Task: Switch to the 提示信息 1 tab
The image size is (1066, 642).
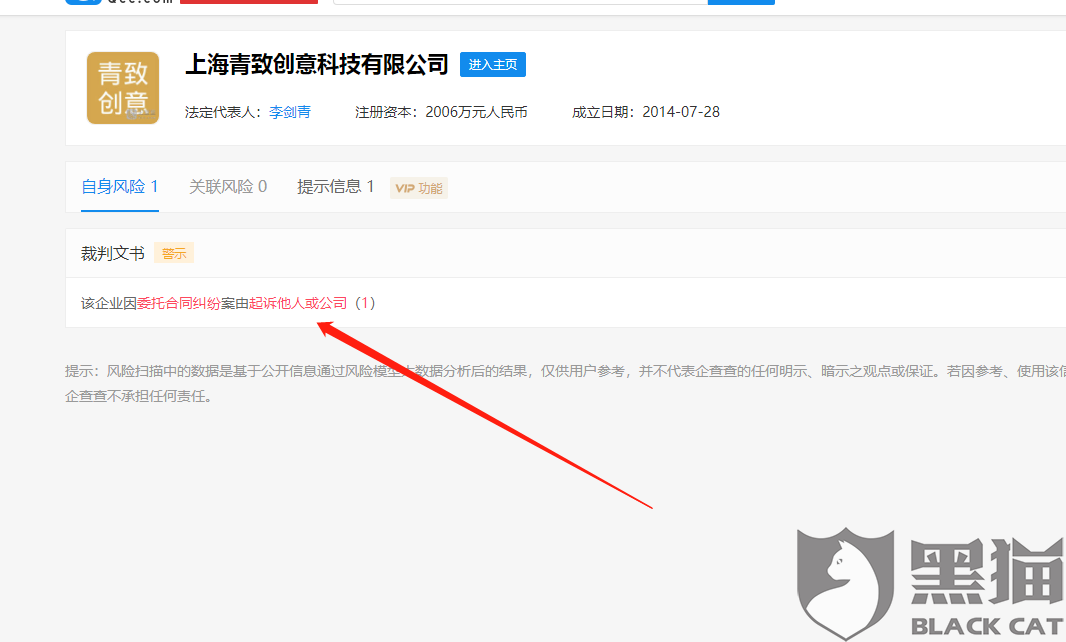Action: 335,186
